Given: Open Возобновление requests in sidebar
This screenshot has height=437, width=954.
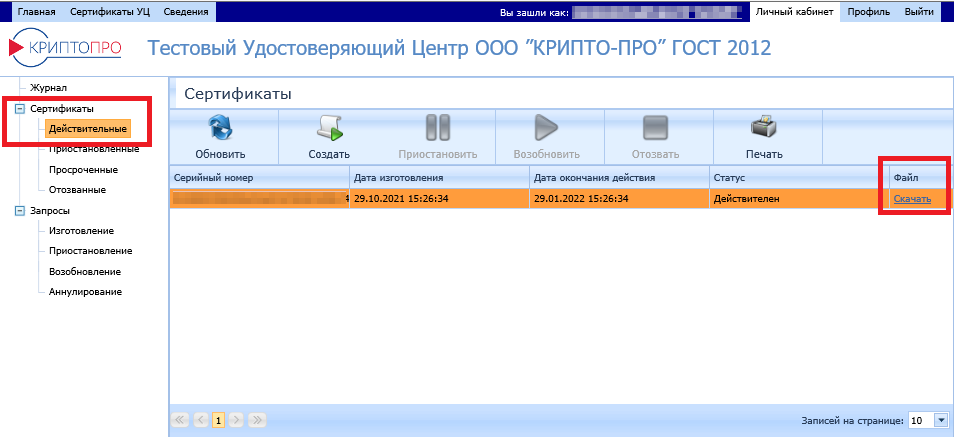Looking at the screenshot, I should 85,271.
